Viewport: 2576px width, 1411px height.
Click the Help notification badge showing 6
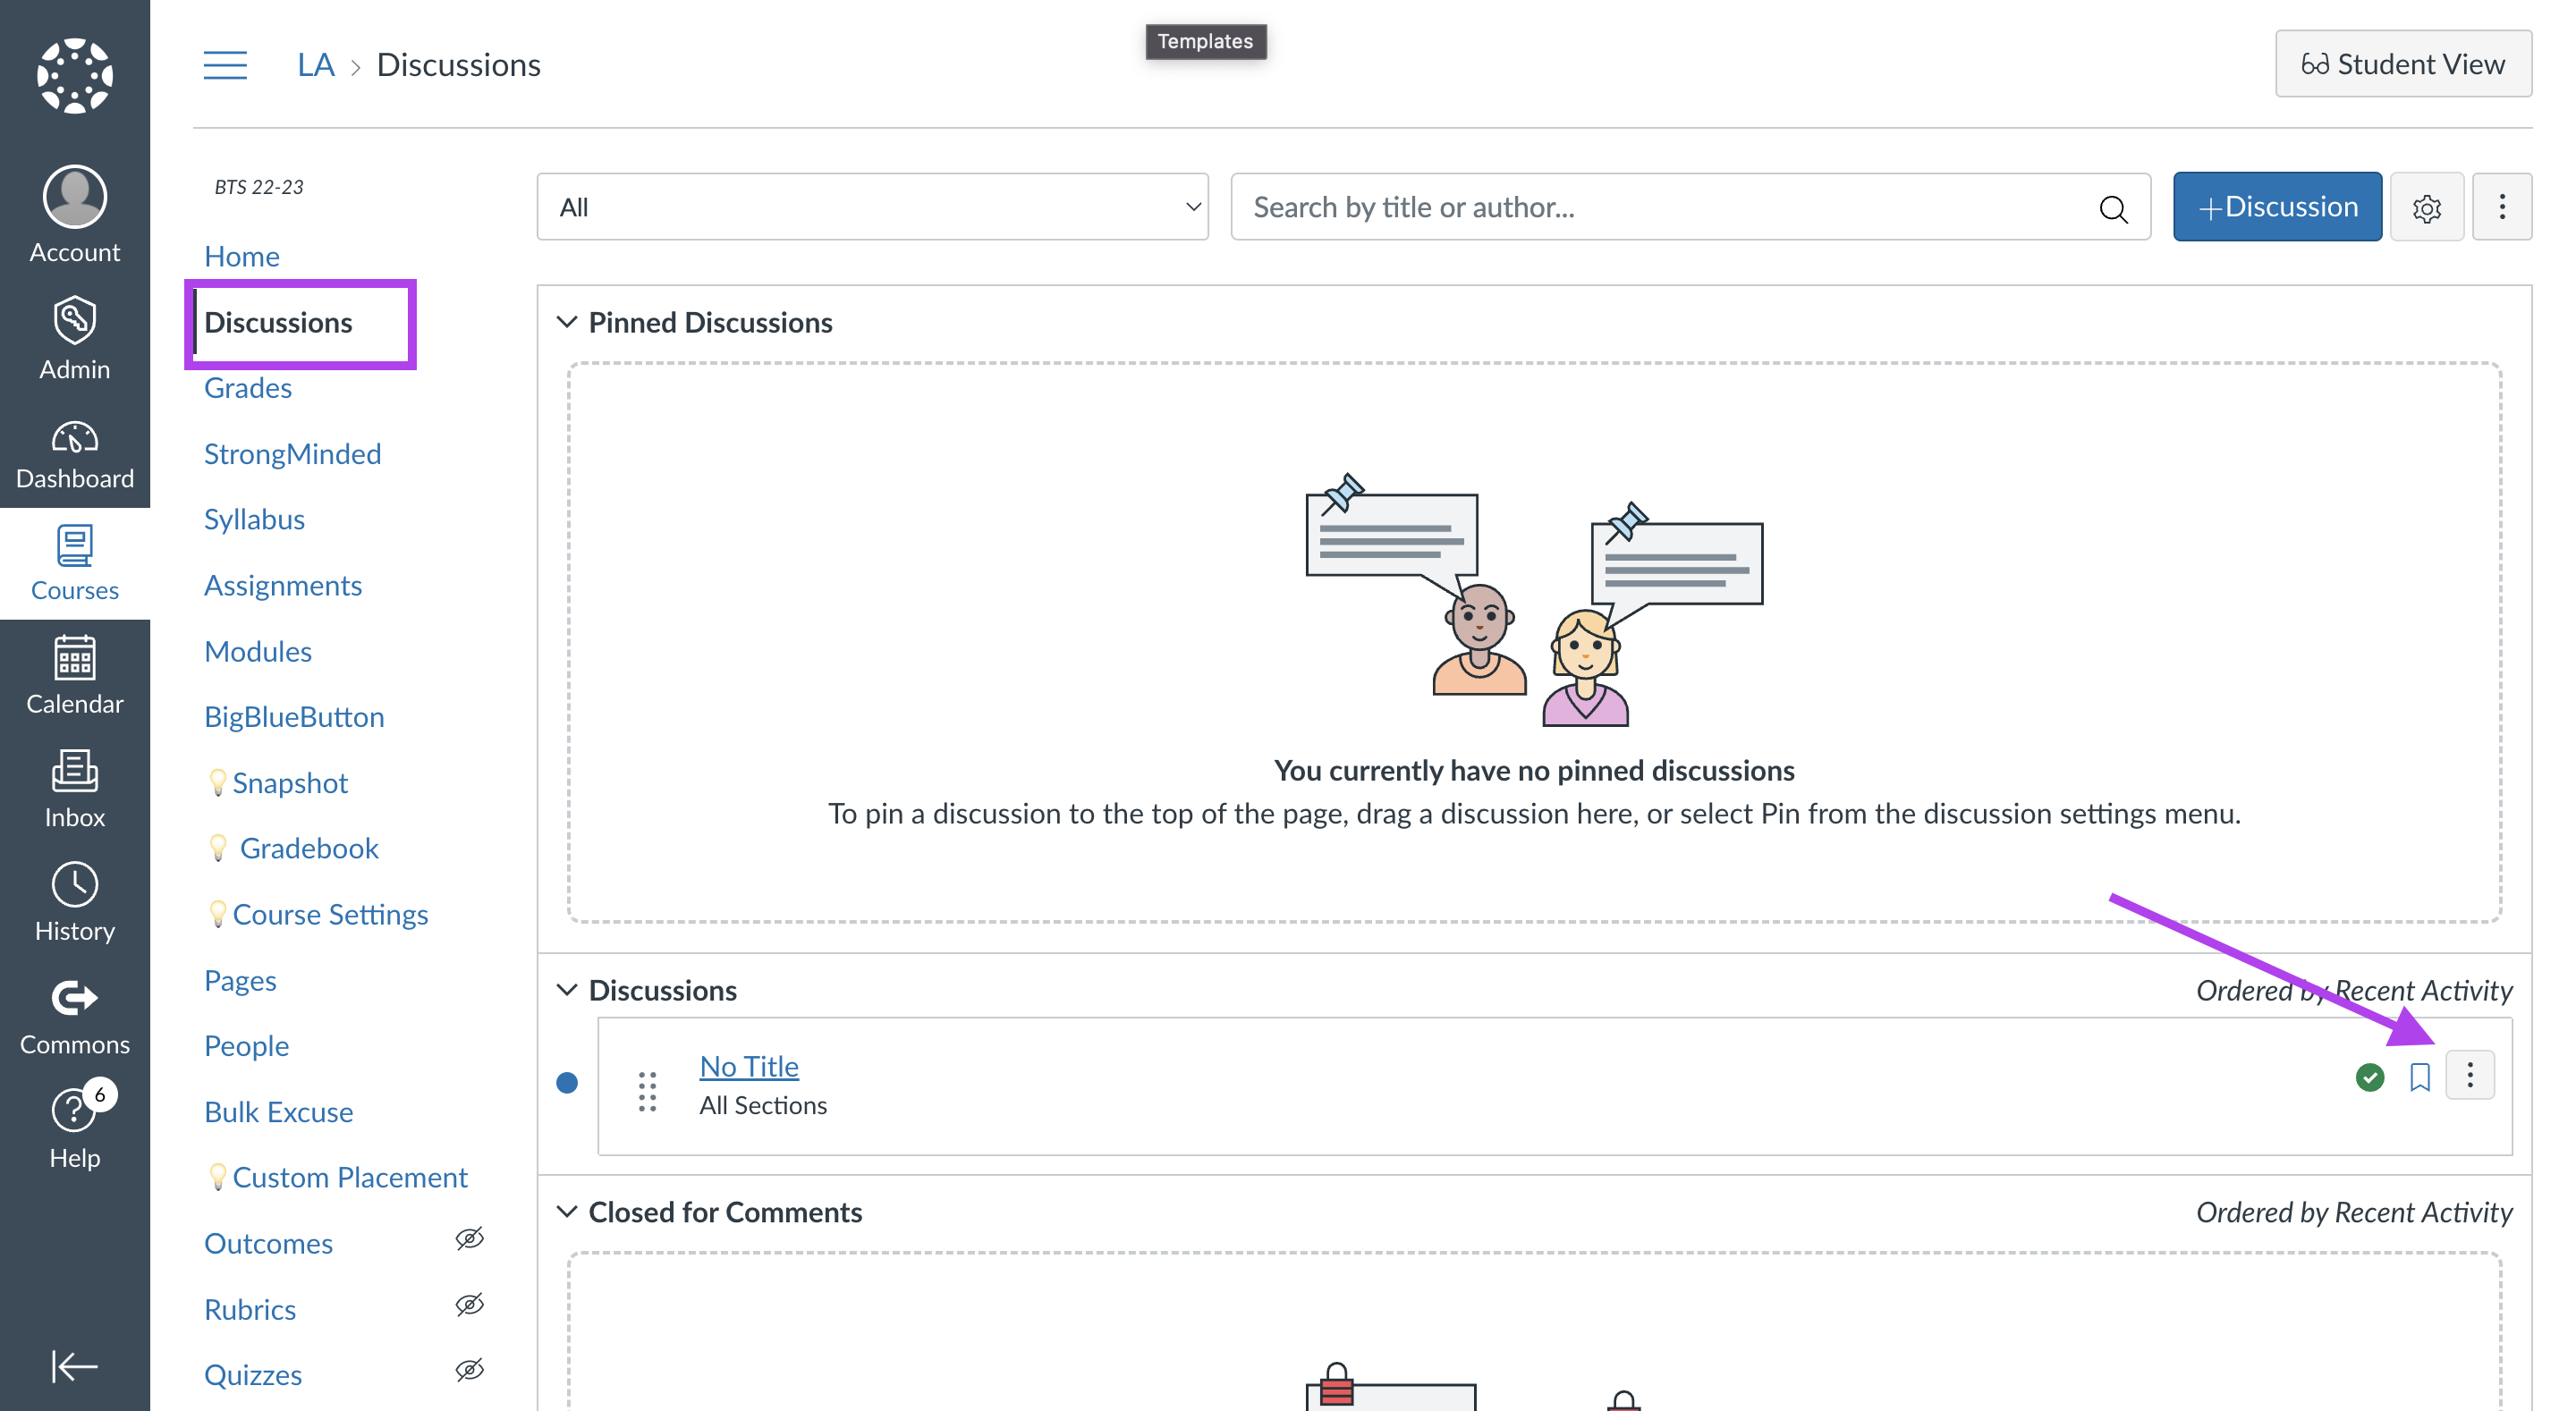tap(99, 1095)
